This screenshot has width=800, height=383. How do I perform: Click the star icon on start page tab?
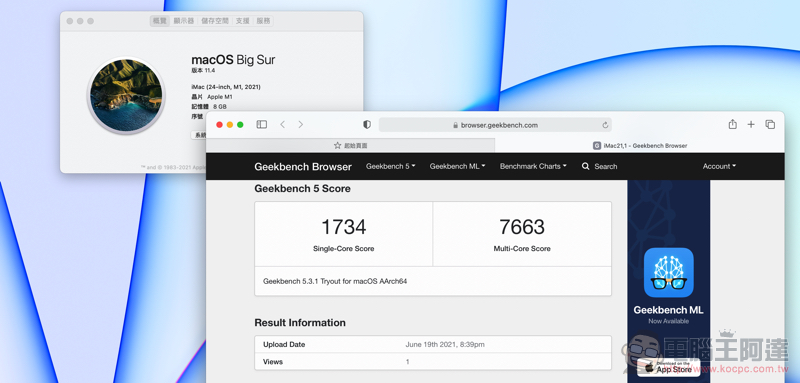[x=337, y=145]
